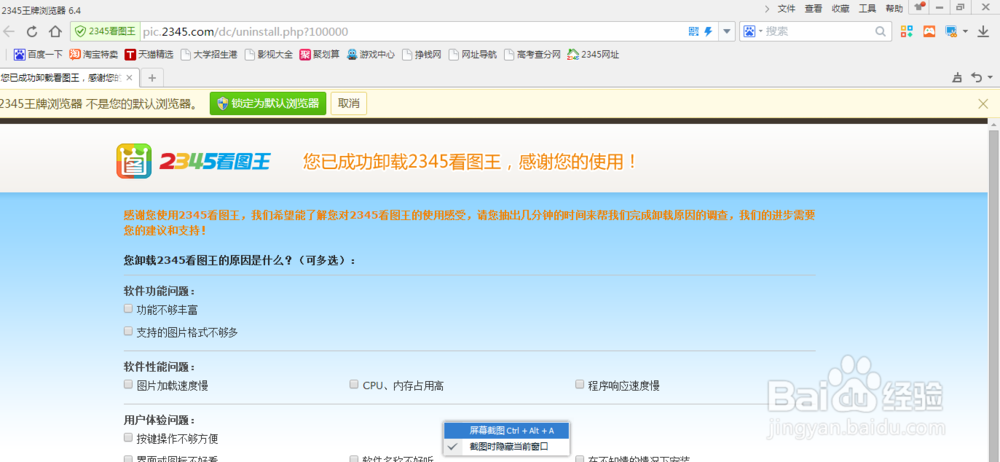The height and width of the screenshot is (462, 1000).
Task: Open the screenshot tool dropdown arrow
Action: (965, 31)
